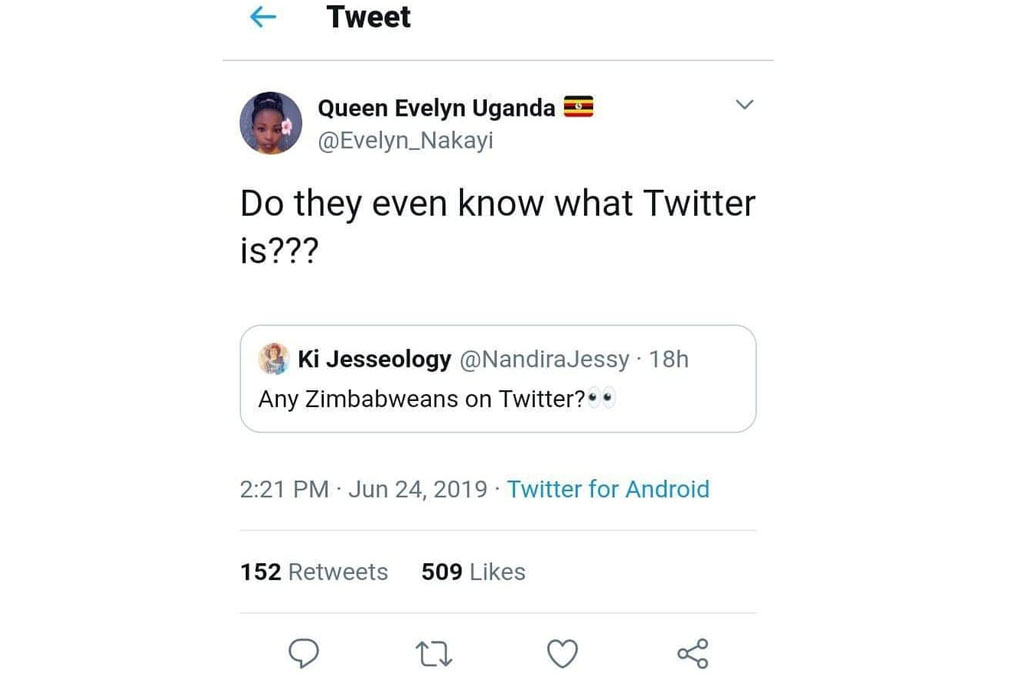This screenshot has height=688, width=1024.
Task: Open the Twitter for Android link
Action: [x=608, y=489]
